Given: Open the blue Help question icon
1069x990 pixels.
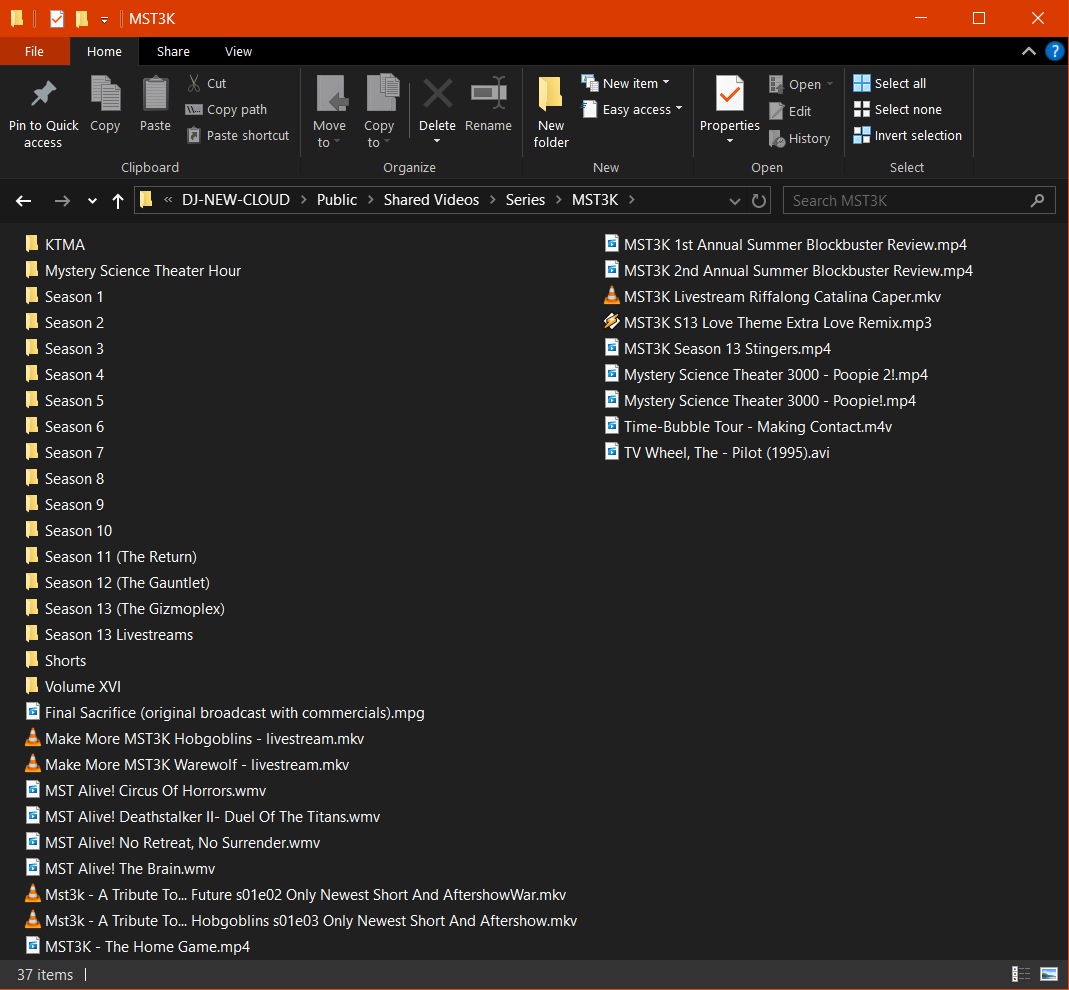Looking at the screenshot, I should (1054, 51).
